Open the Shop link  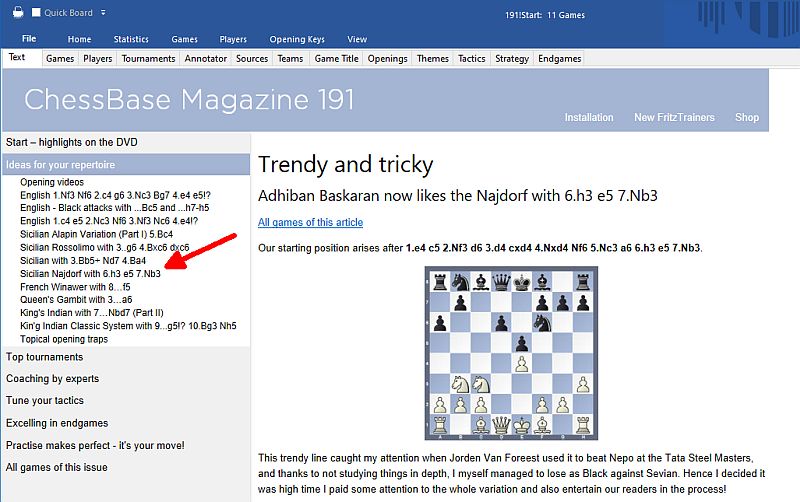tap(747, 117)
